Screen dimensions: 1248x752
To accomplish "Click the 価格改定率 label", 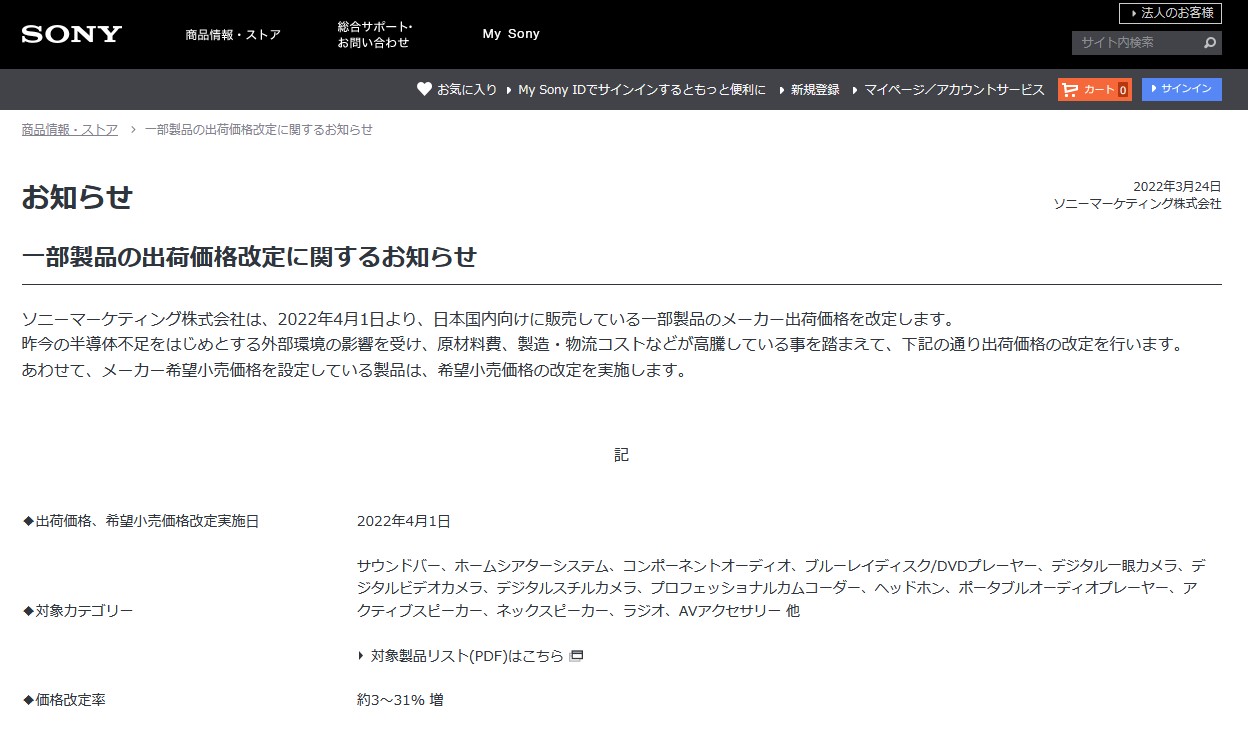I will click(x=64, y=700).
